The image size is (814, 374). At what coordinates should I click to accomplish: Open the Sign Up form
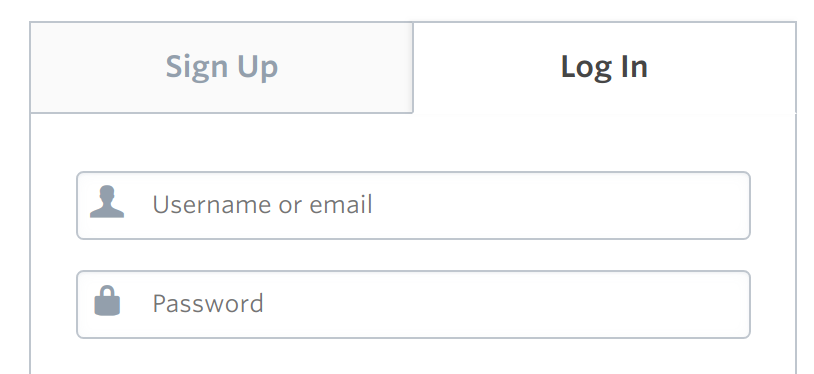coord(222,68)
